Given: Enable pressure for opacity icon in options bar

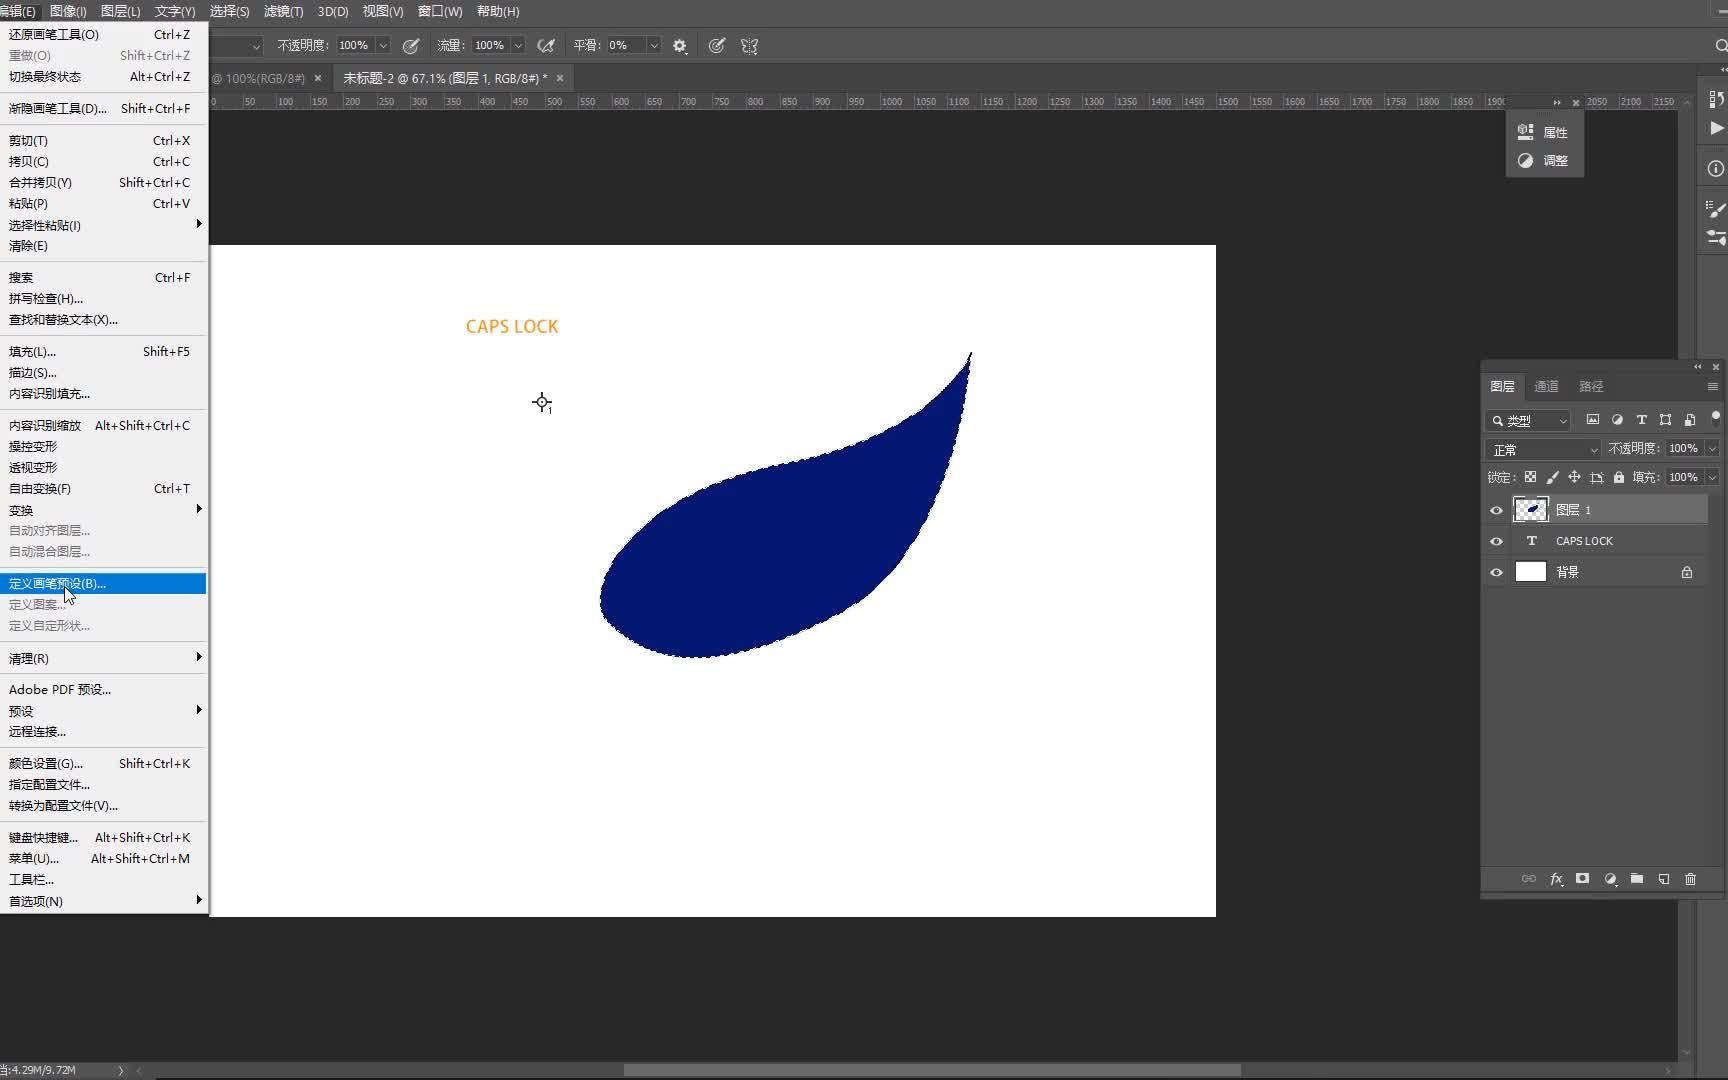Looking at the screenshot, I should click(411, 46).
